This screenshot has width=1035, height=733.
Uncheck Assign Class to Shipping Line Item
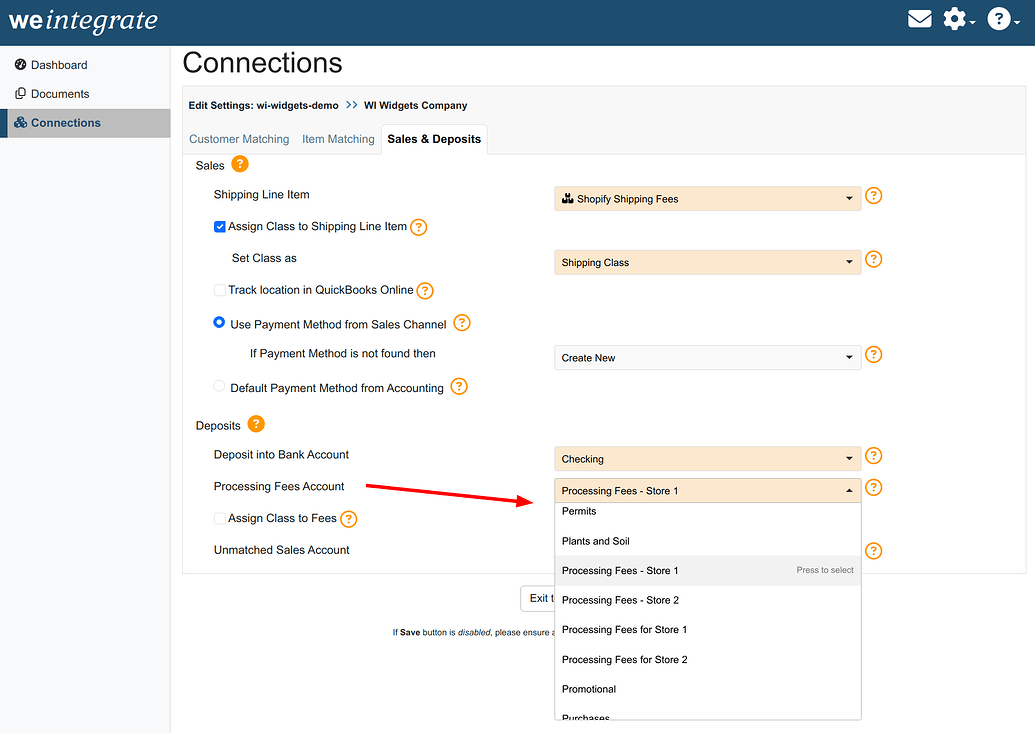point(220,227)
